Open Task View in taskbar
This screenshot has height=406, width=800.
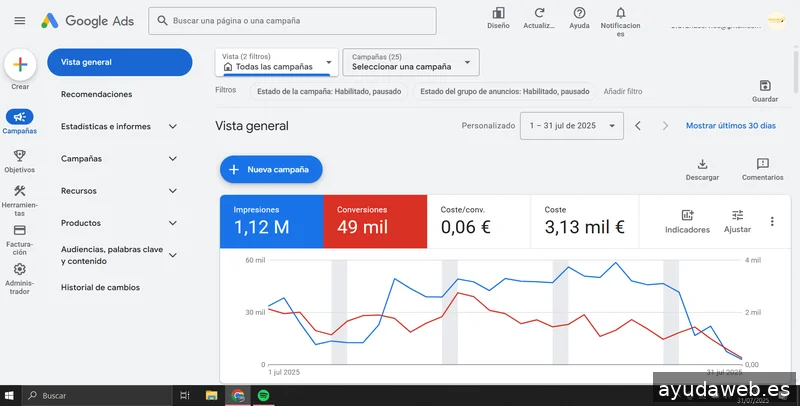(x=185, y=395)
